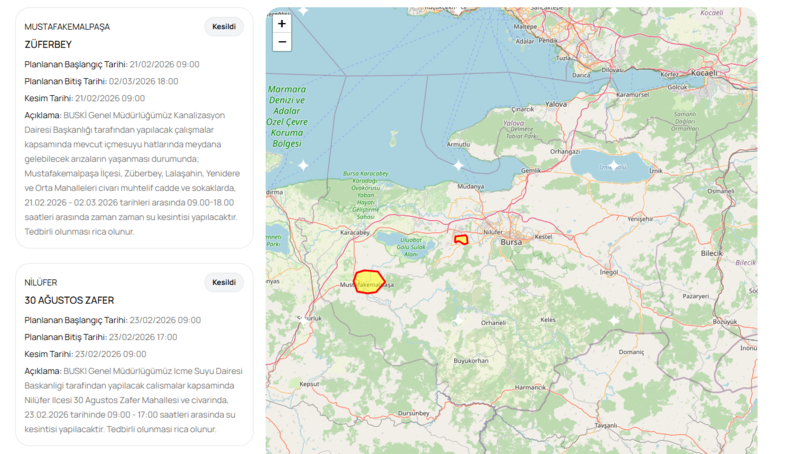Click the Kesildi badge on the Züferbey card
800x454 pixels.
[x=224, y=27]
